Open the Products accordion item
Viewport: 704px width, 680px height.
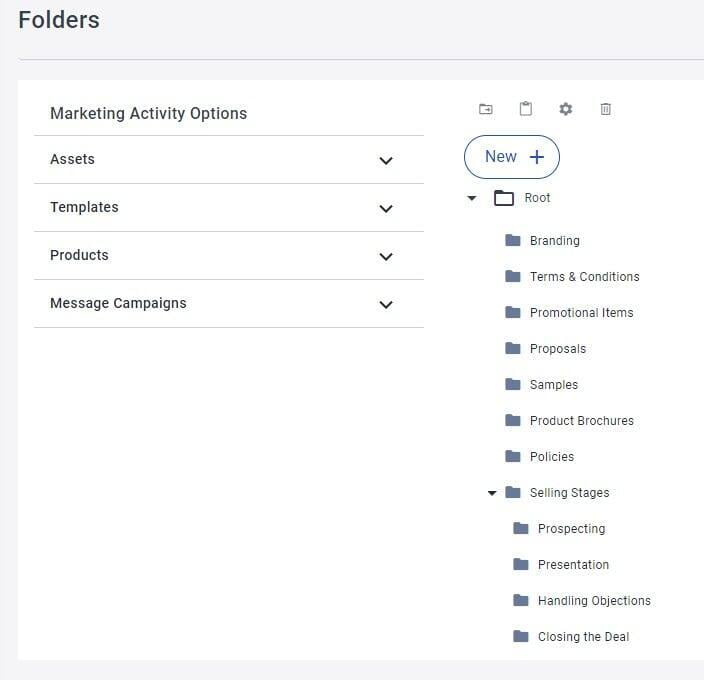[229, 255]
